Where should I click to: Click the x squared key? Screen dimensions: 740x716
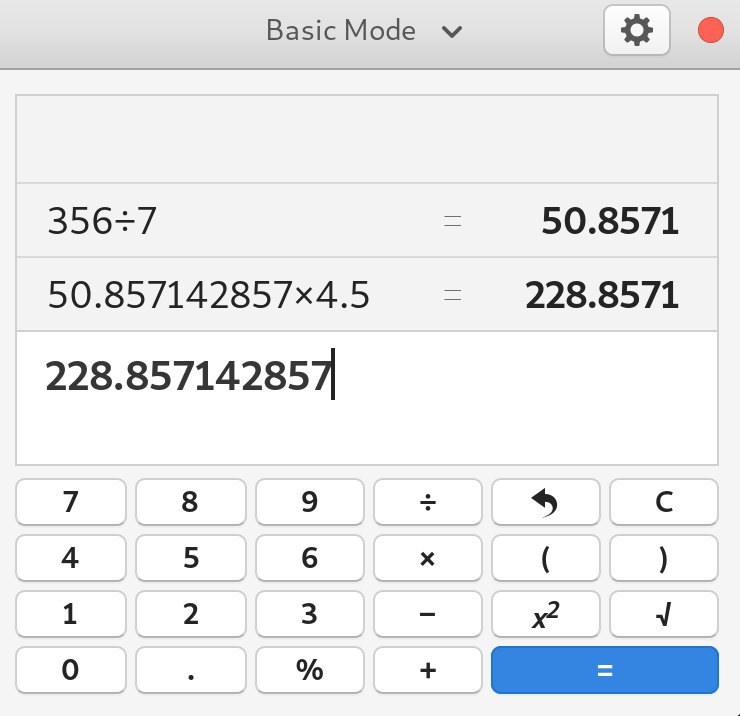tap(546, 614)
